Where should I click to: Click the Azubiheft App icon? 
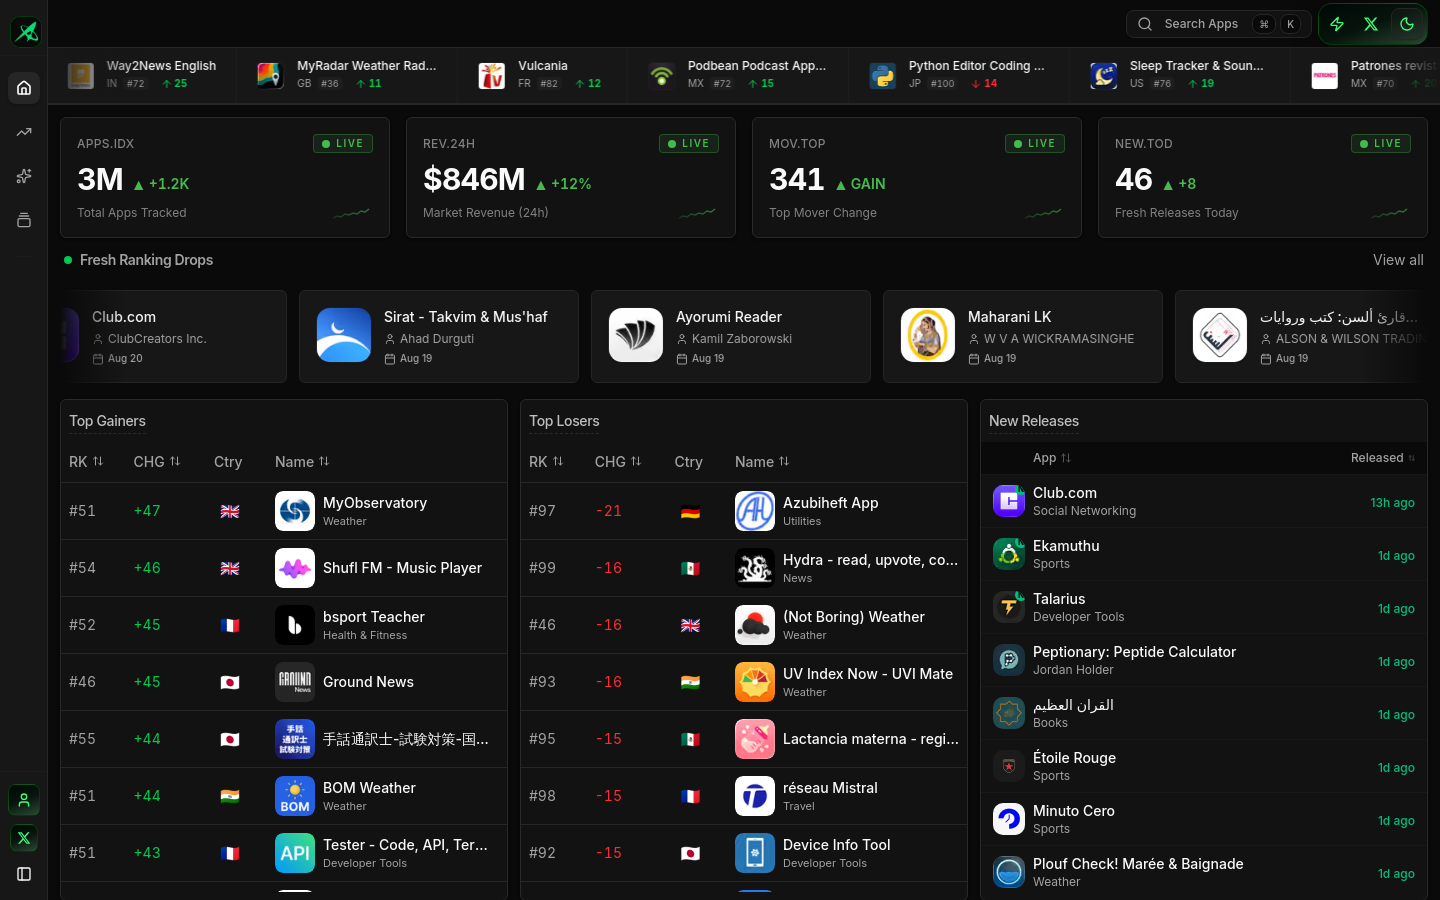pos(755,511)
